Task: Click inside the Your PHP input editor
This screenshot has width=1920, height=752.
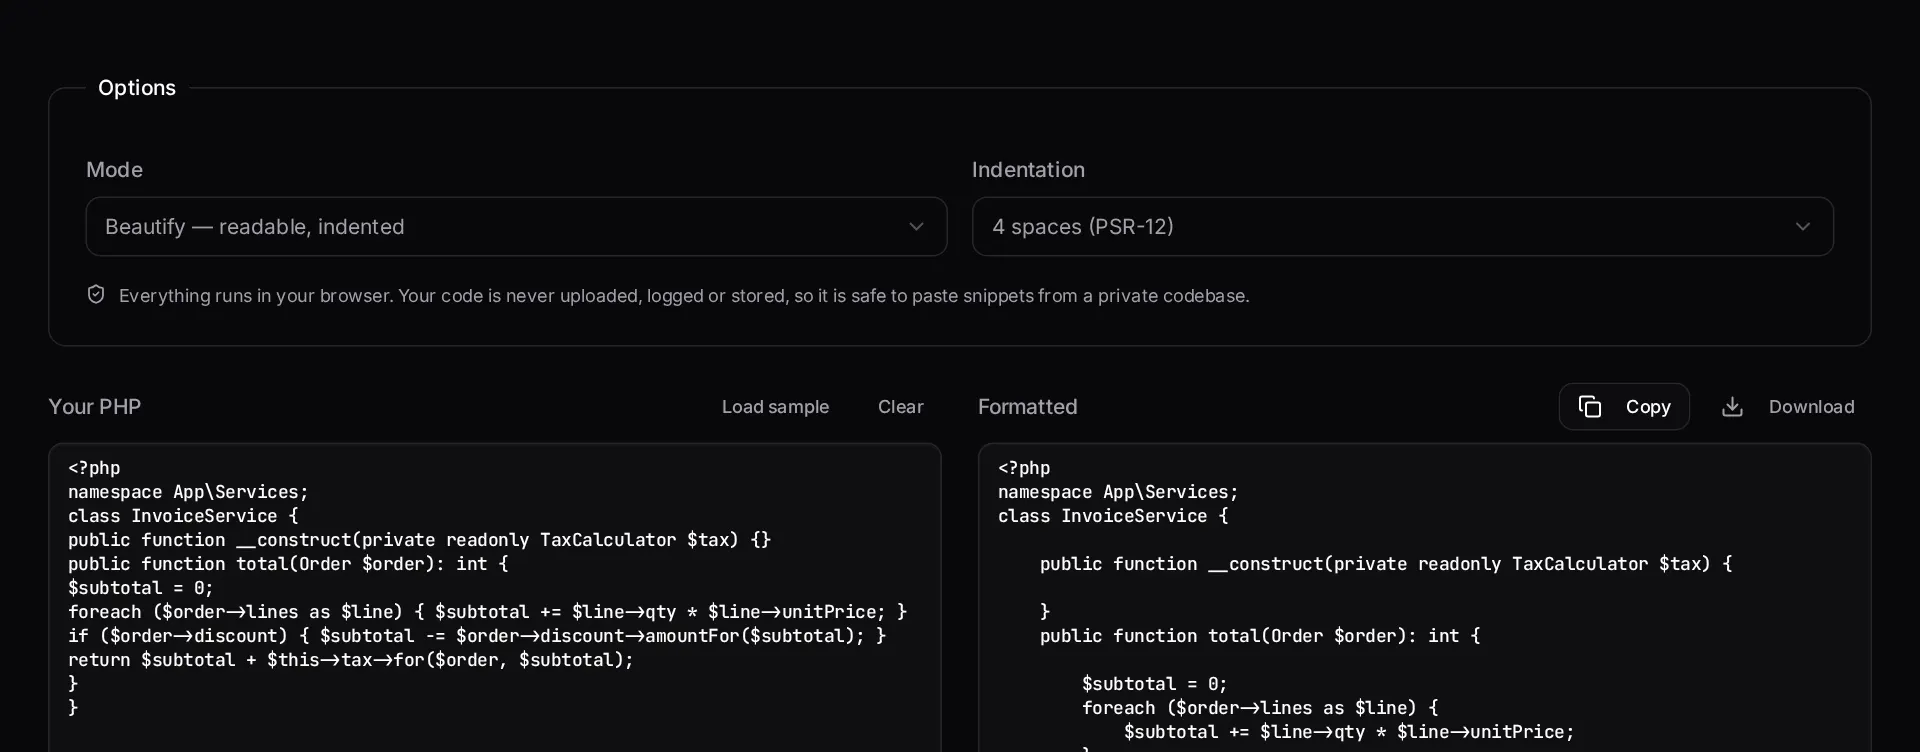Action: point(495,598)
